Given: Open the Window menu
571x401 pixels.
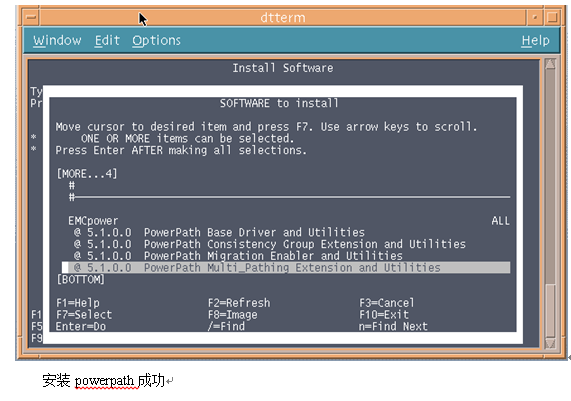Looking at the screenshot, I should tap(57, 40).
